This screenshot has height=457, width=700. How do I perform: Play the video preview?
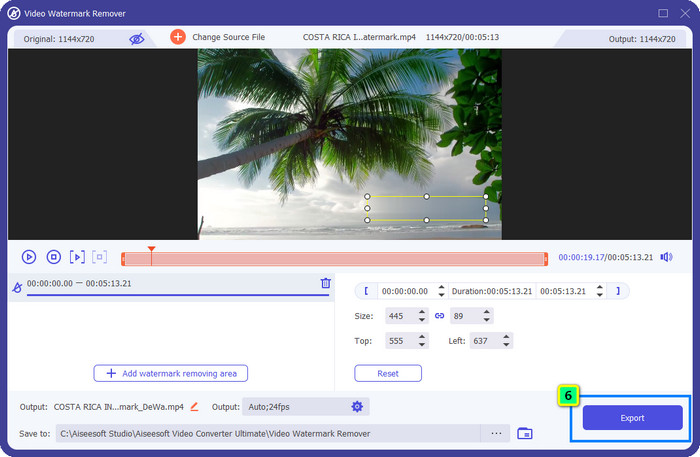pyautogui.click(x=29, y=257)
